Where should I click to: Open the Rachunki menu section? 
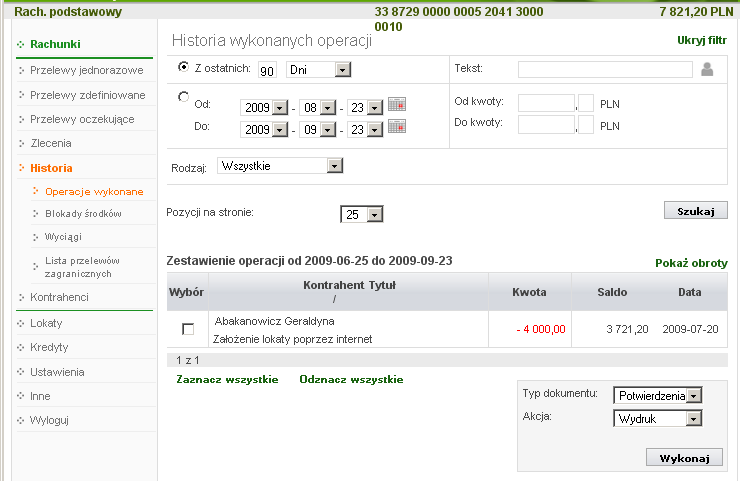pyautogui.click(x=55, y=44)
